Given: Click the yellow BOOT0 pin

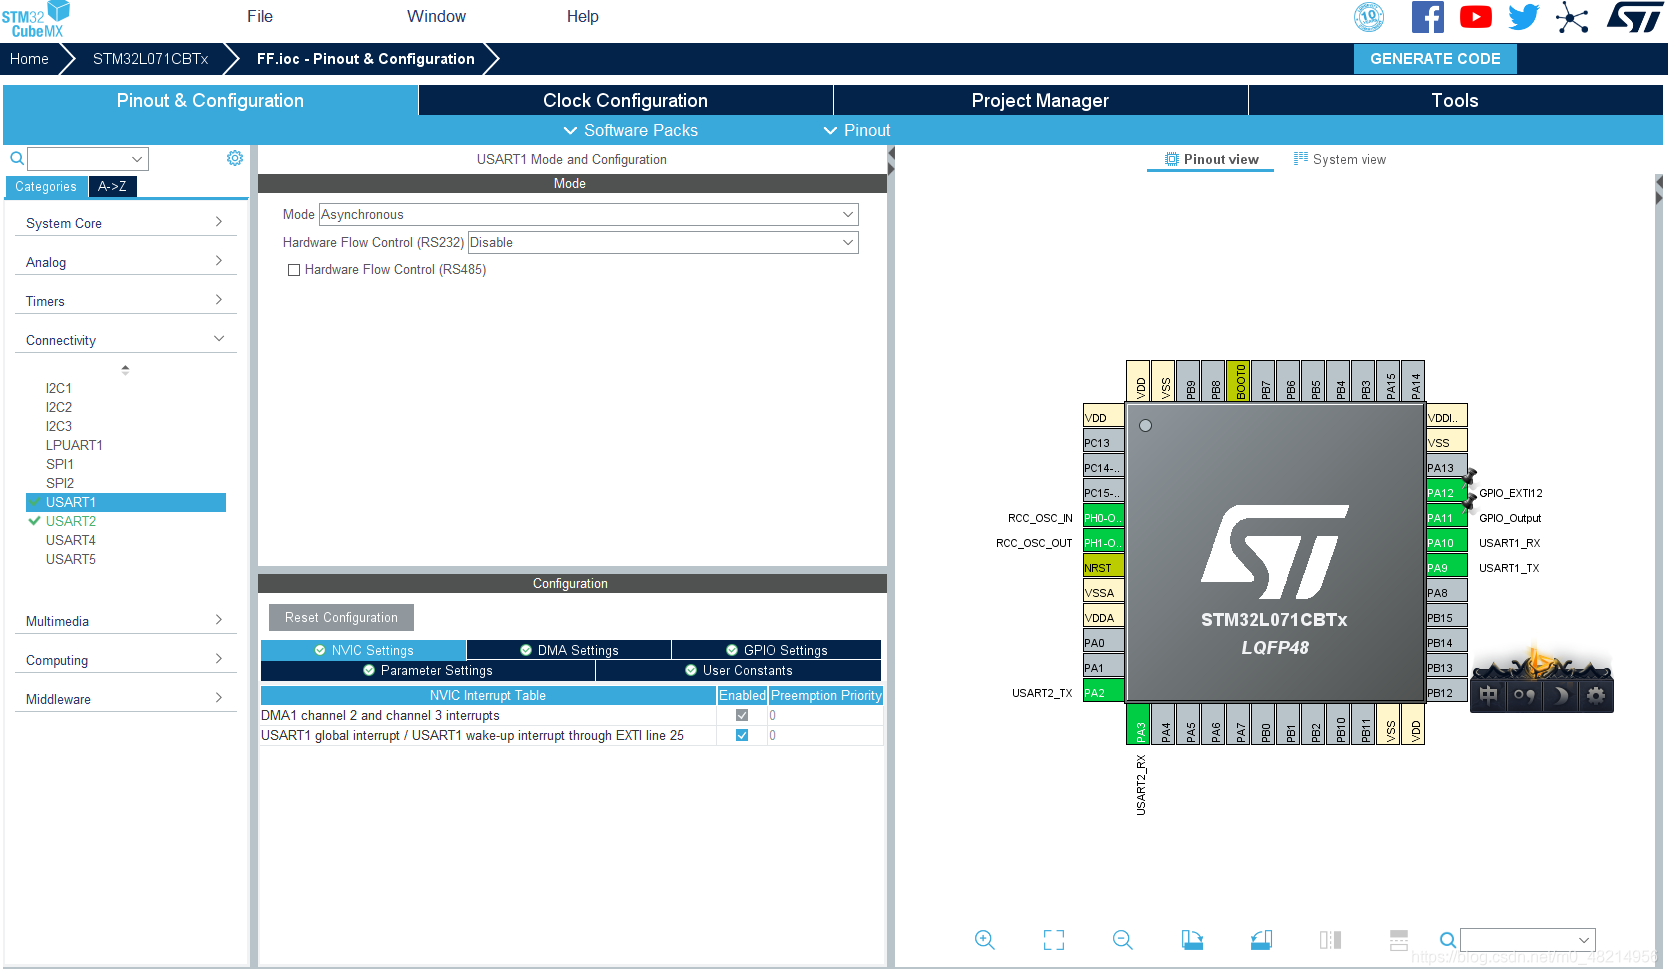Looking at the screenshot, I should [1240, 381].
